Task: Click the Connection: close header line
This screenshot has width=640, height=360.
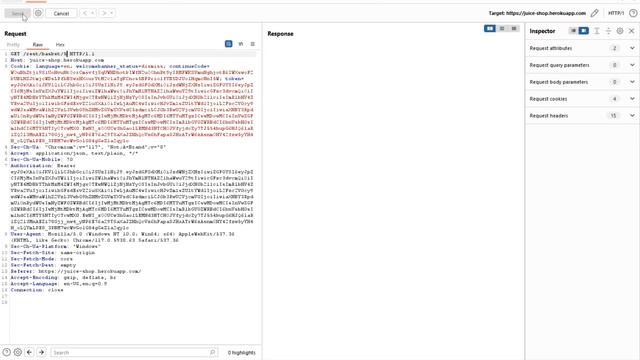Action: (x=37, y=290)
